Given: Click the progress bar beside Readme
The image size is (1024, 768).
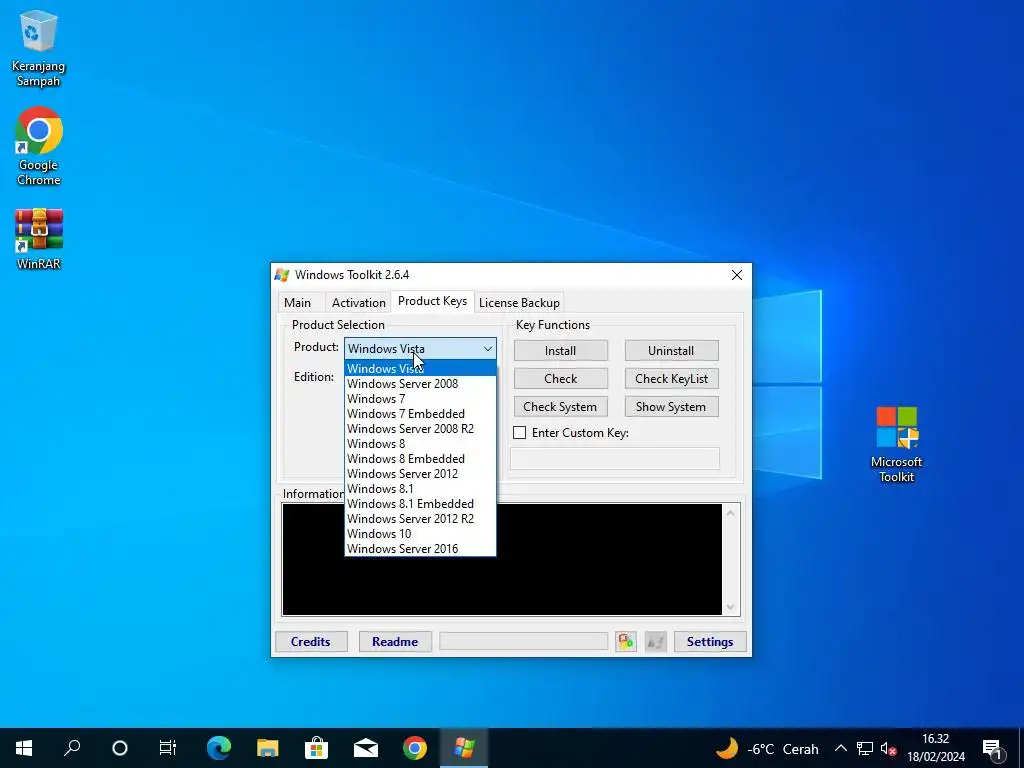Looking at the screenshot, I should click(523, 641).
